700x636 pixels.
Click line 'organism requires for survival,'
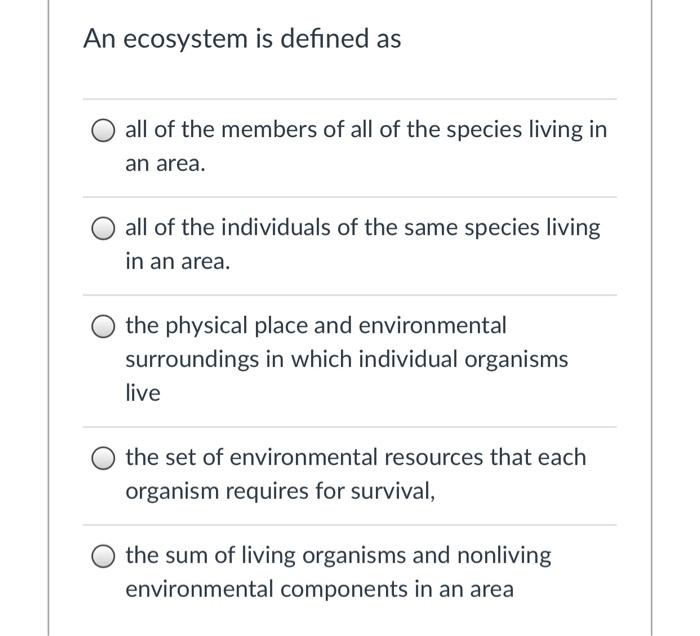click(280, 491)
